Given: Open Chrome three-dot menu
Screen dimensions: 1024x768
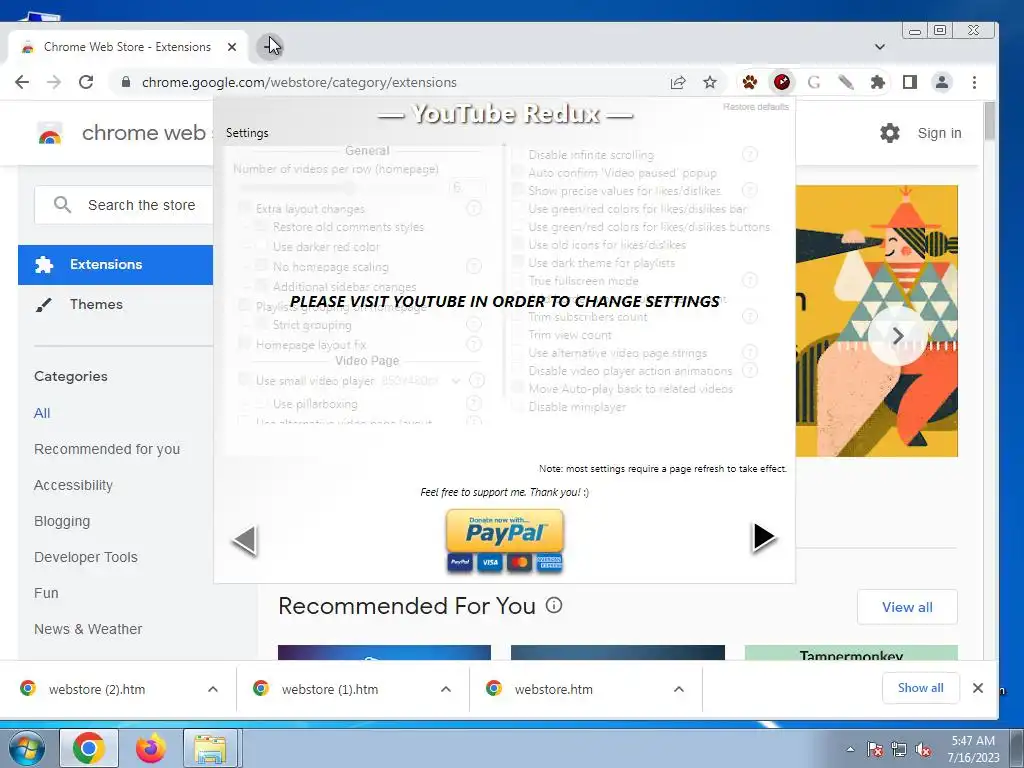Looking at the screenshot, I should pyautogui.click(x=974, y=82).
